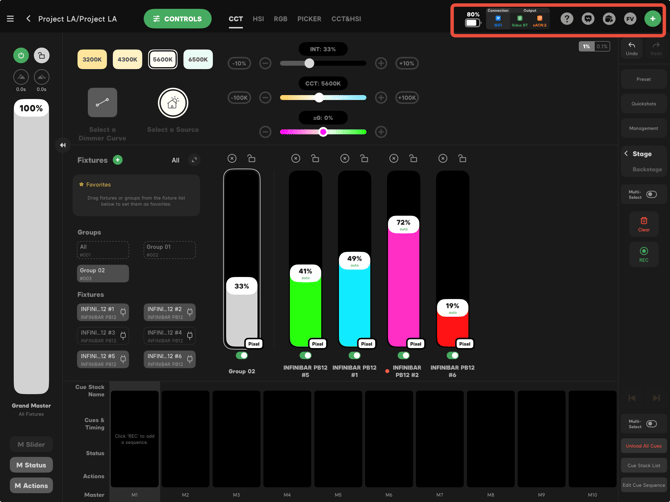670x502 pixels.
Task: Remove the INFINIBAR PB12 #2 fader
Action: [x=394, y=159]
